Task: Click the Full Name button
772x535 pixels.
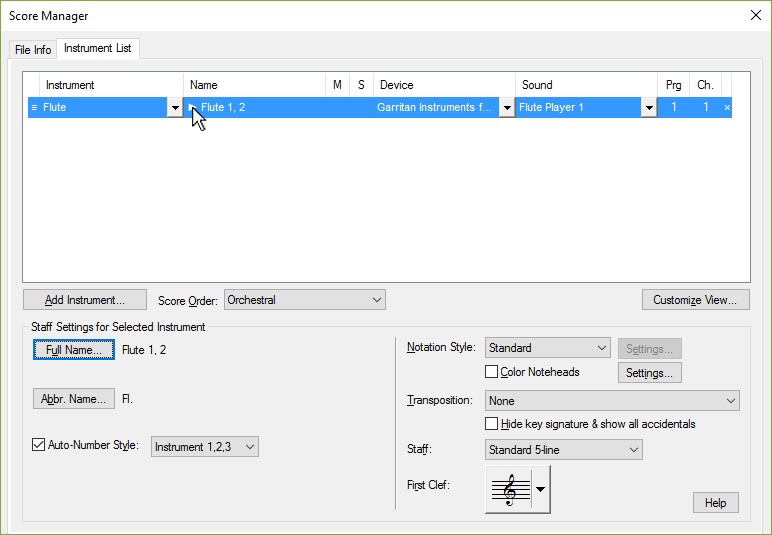Action: [74, 350]
